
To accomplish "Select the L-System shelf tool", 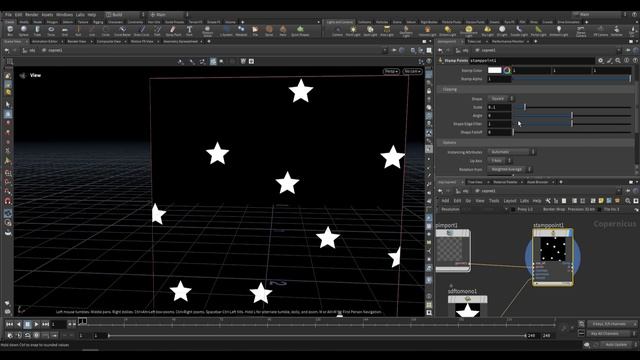I will coord(226,31).
